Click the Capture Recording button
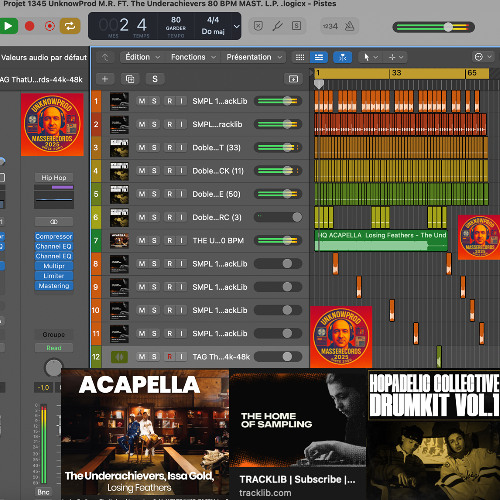 50,26
